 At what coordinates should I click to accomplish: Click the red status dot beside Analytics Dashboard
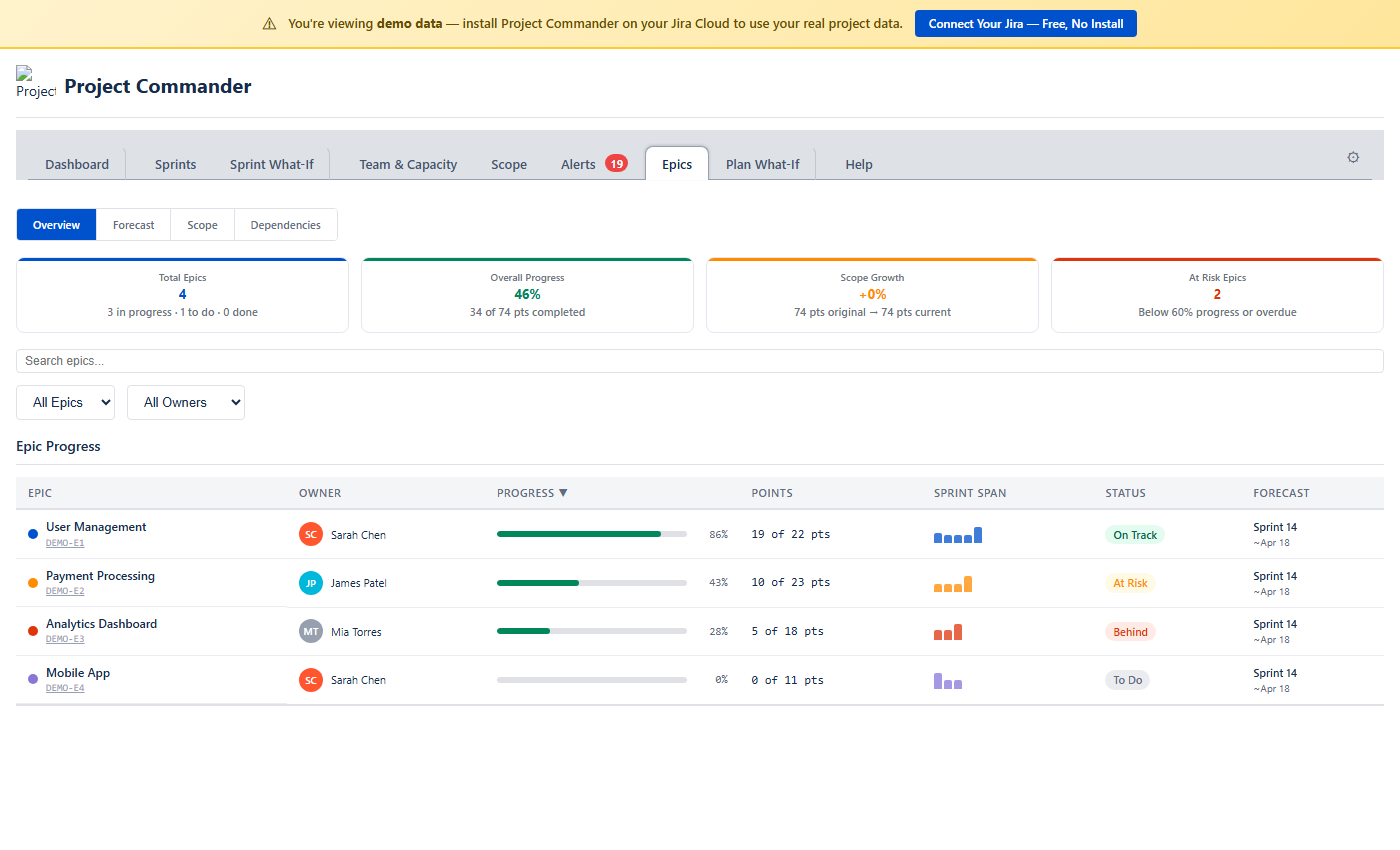click(32, 631)
